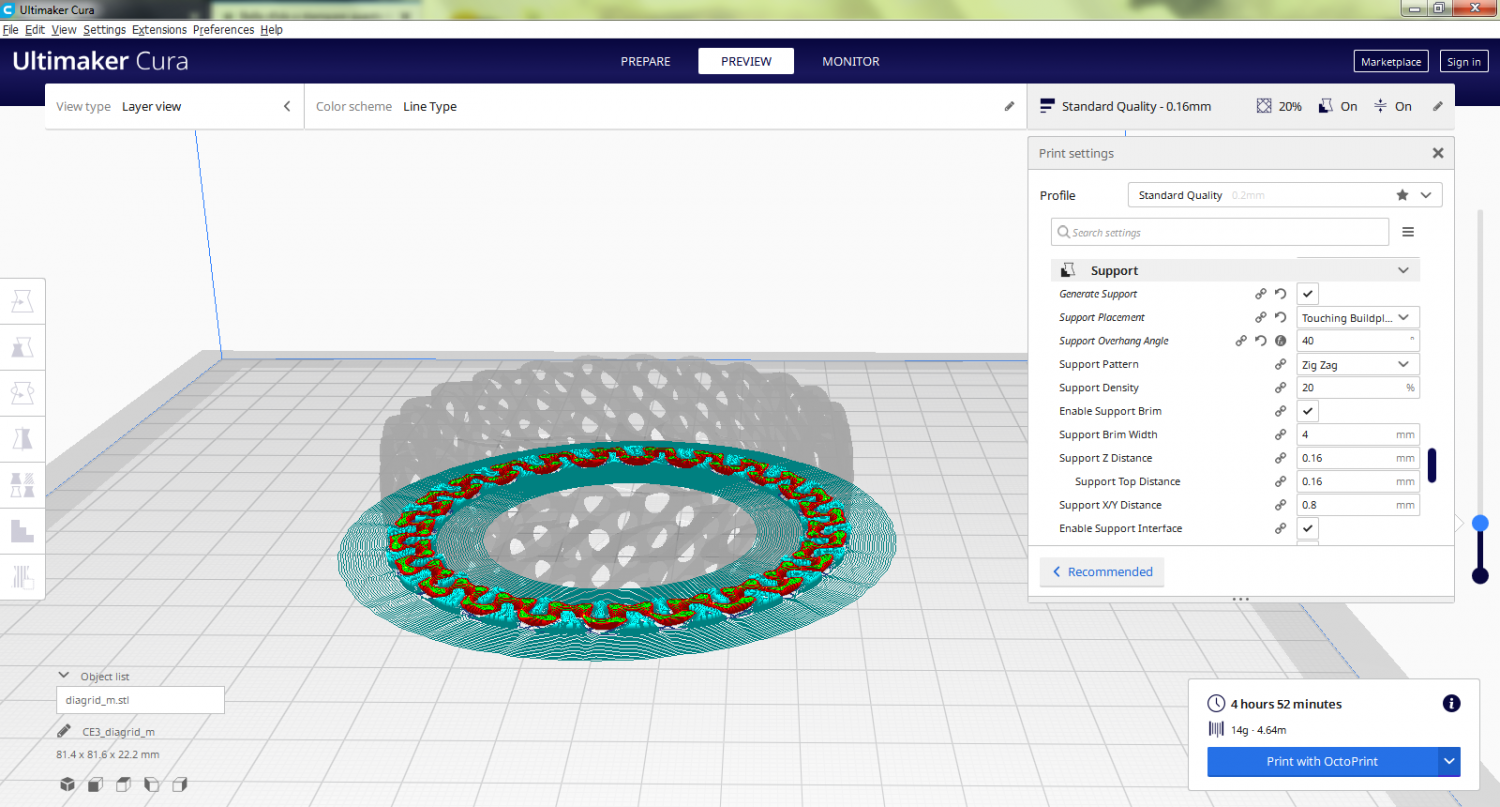Select the Mirror tool in the left toolbar
The image size is (1500, 807).
point(22,439)
